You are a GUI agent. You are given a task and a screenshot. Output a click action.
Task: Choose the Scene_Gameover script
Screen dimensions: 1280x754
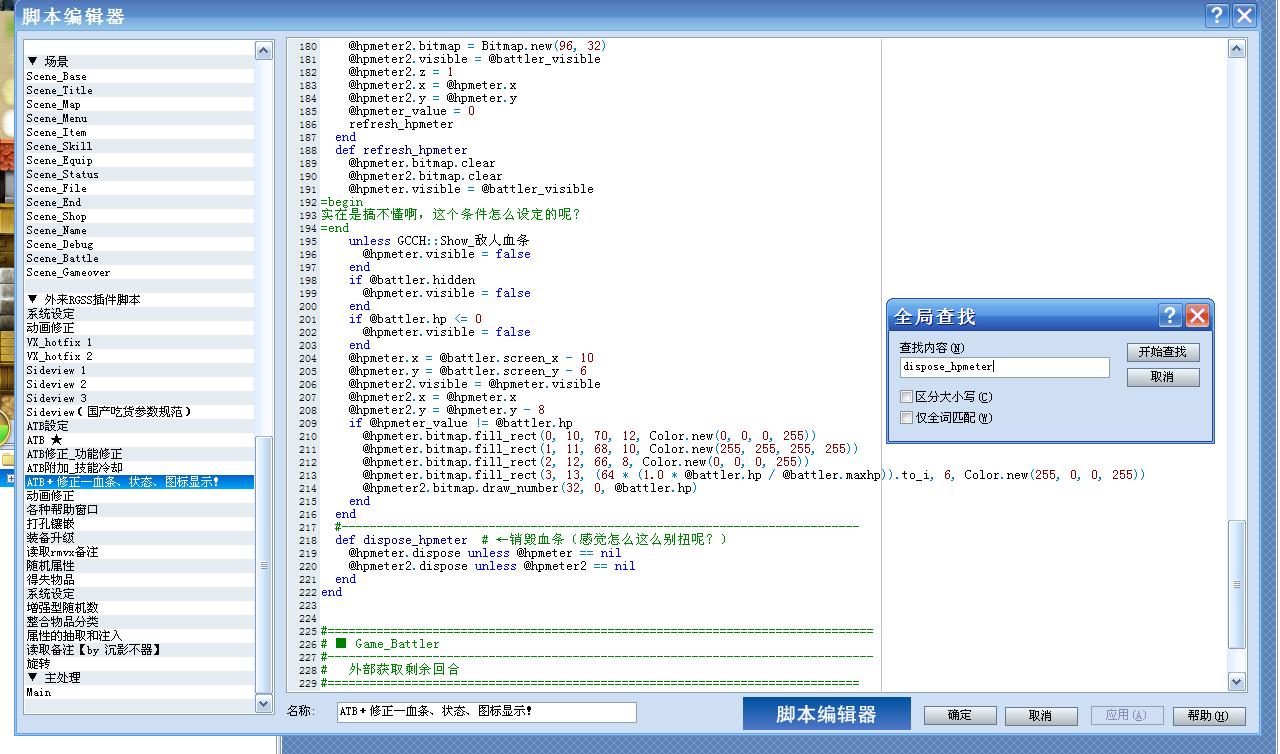pos(139,272)
